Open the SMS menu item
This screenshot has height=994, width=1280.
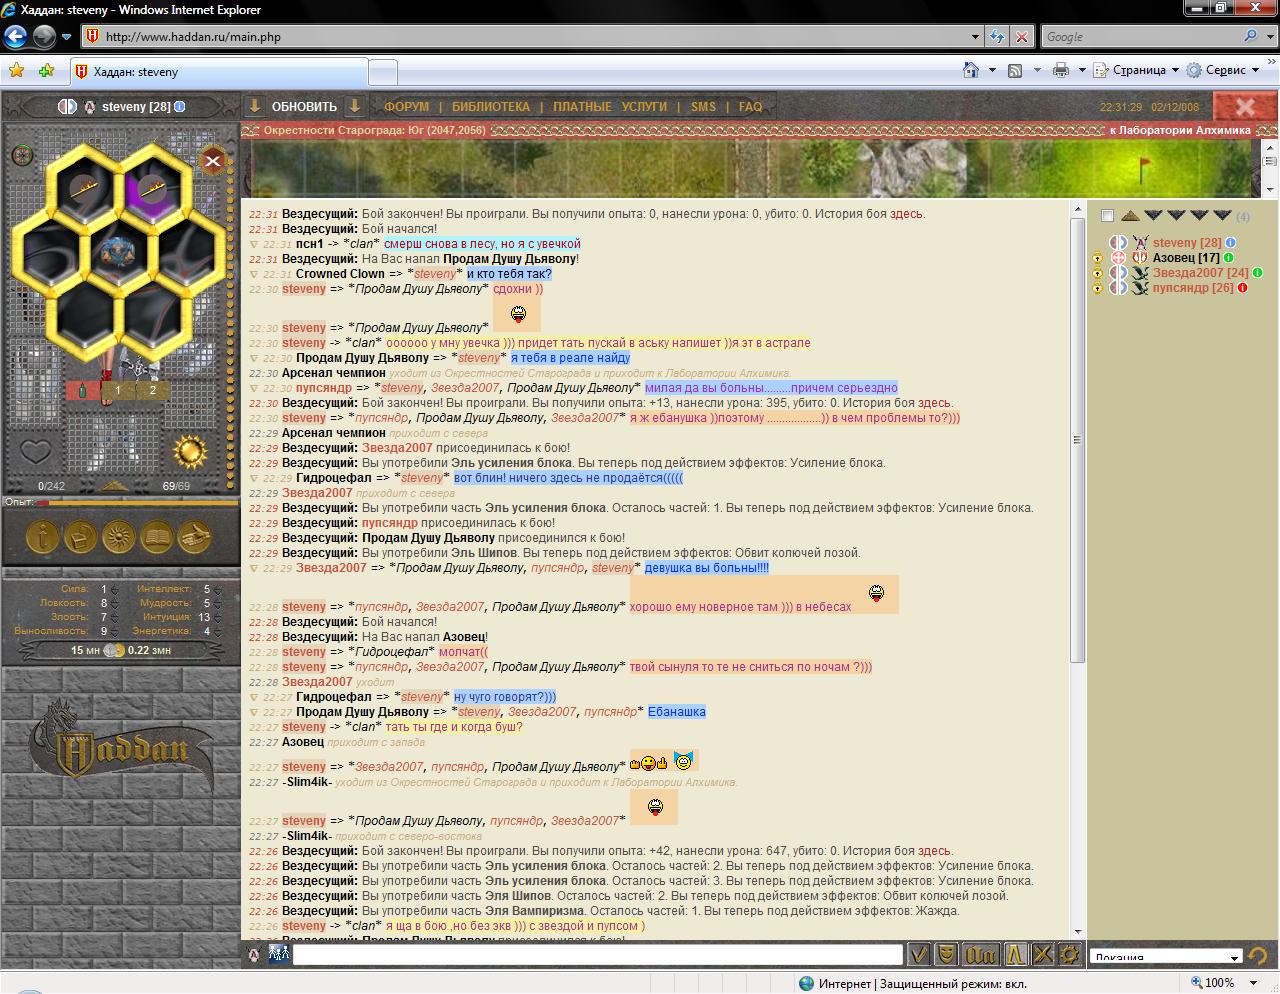tap(703, 106)
